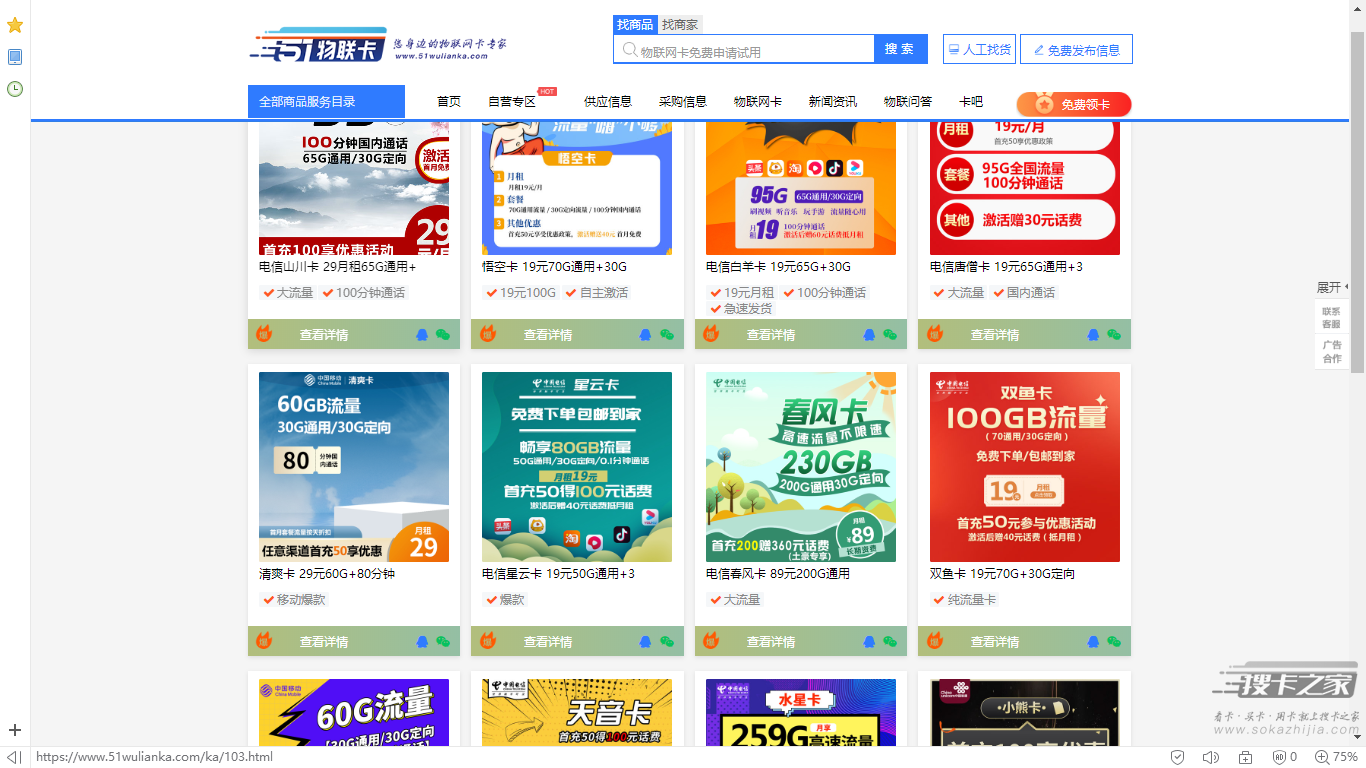Click 广告合作 side widget
The height and width of the screenshot is (768, 1366).
point(1332,352)
